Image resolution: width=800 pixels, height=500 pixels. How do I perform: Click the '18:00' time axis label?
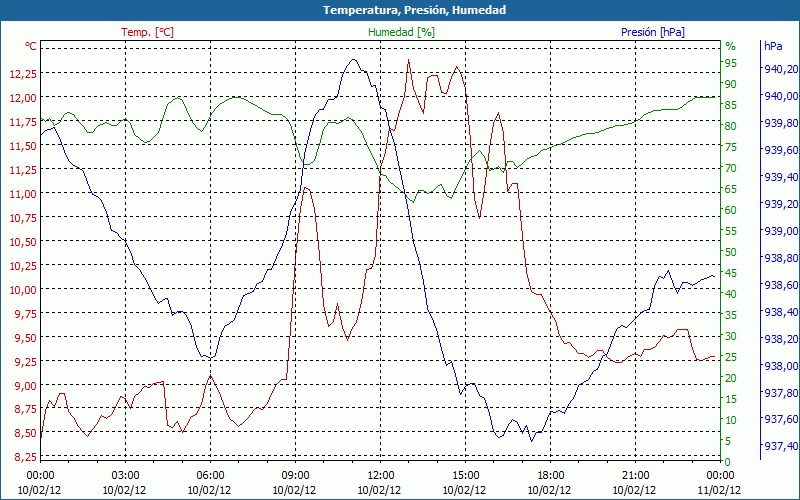tap(551, 476)
